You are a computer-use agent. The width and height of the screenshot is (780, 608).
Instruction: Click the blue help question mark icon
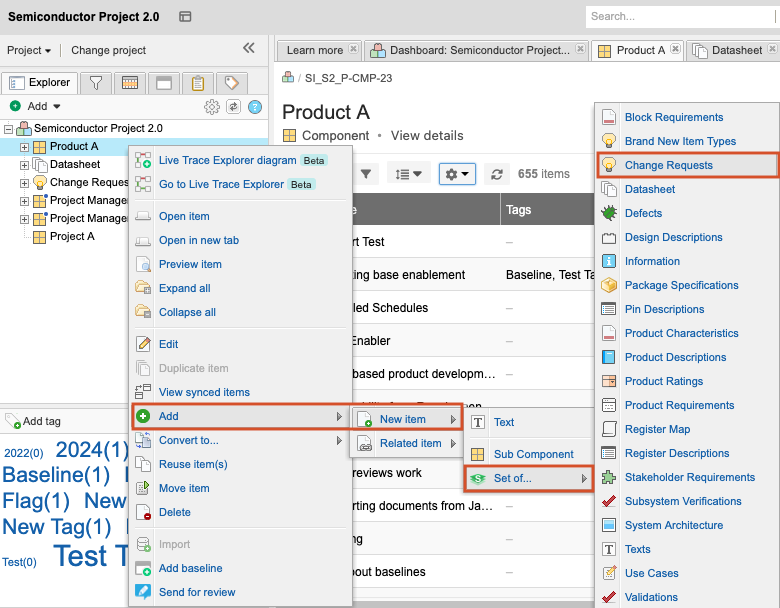(255, 106)
